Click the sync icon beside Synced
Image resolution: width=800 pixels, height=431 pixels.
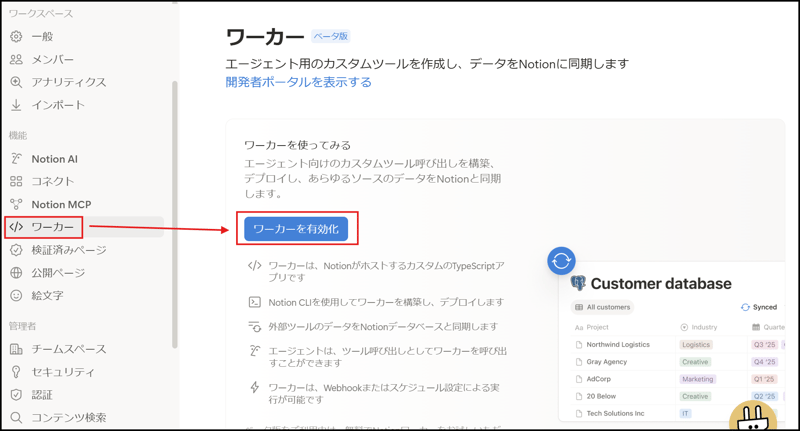coord(745,307)
